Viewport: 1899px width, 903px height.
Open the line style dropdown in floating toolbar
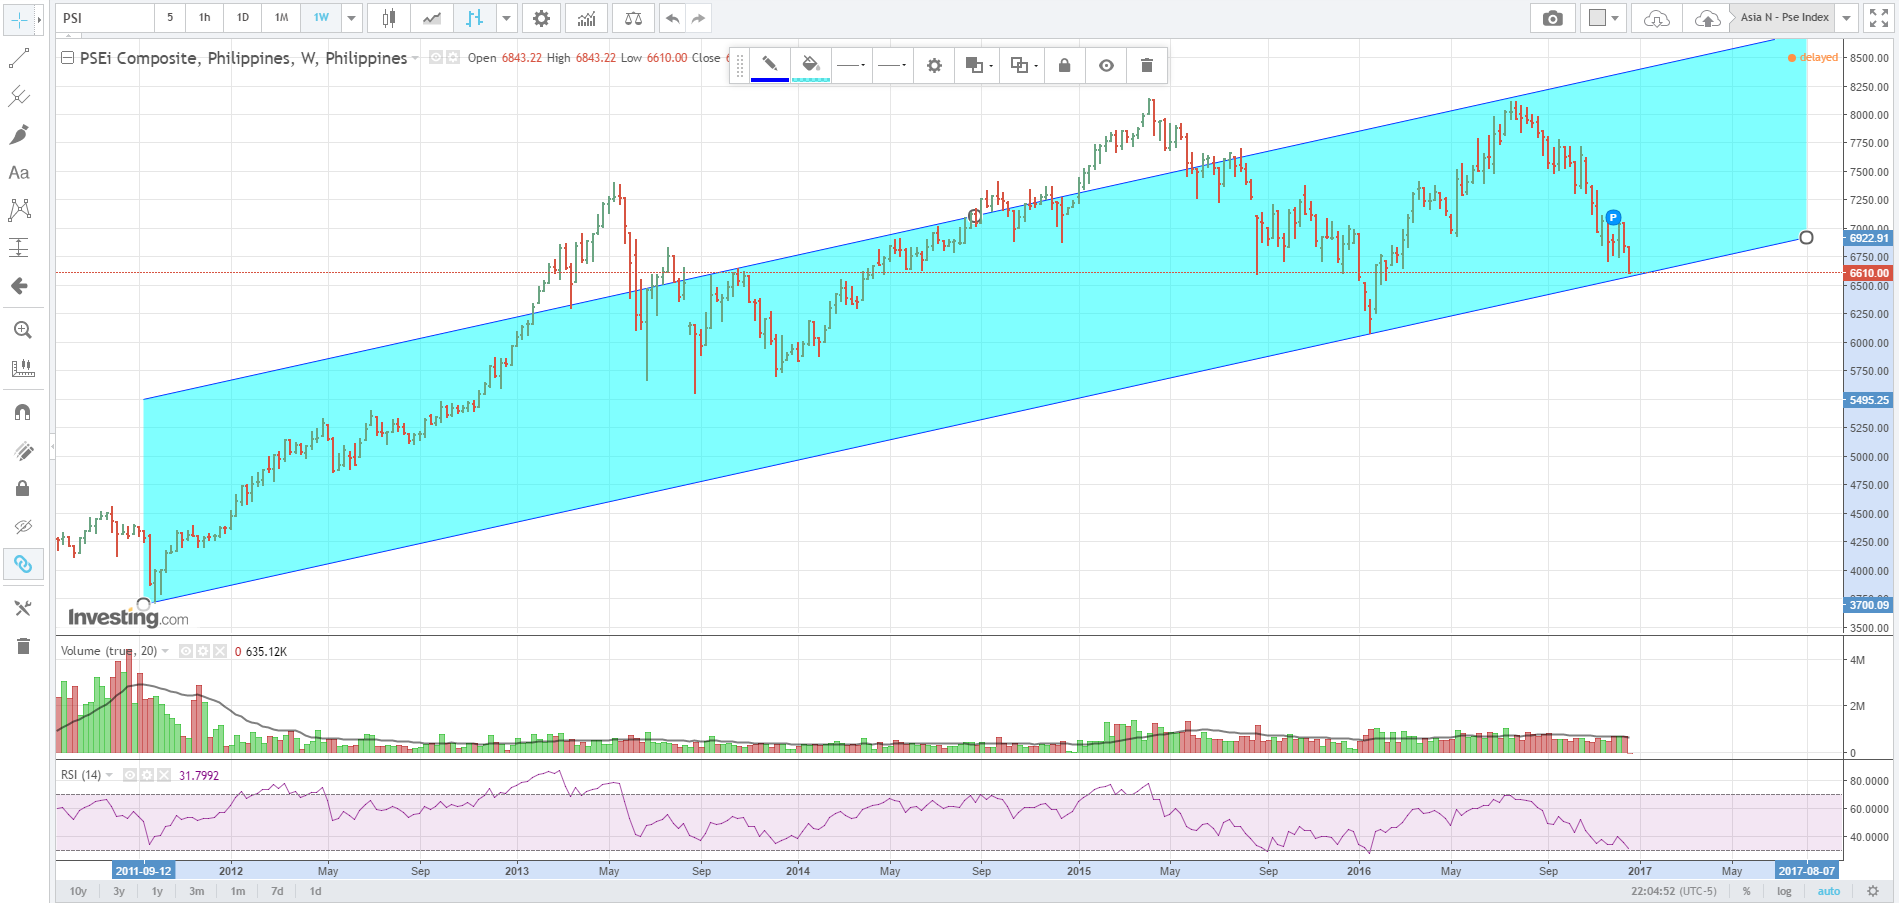pos(851,64)
